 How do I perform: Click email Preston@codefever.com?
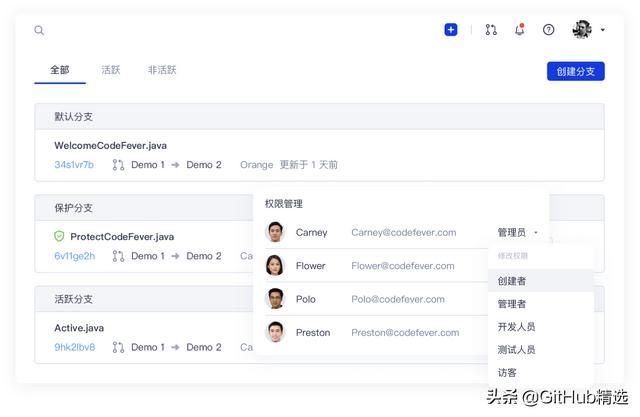(405, 333)
